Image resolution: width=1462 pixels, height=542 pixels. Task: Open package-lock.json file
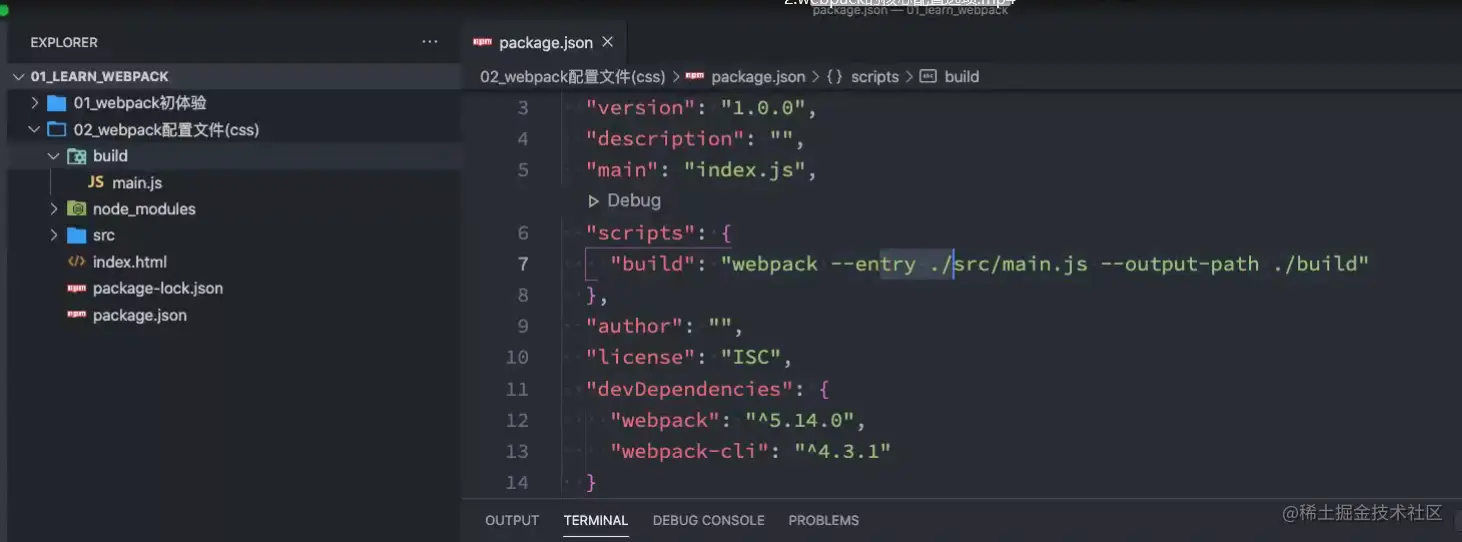(158, 288)
